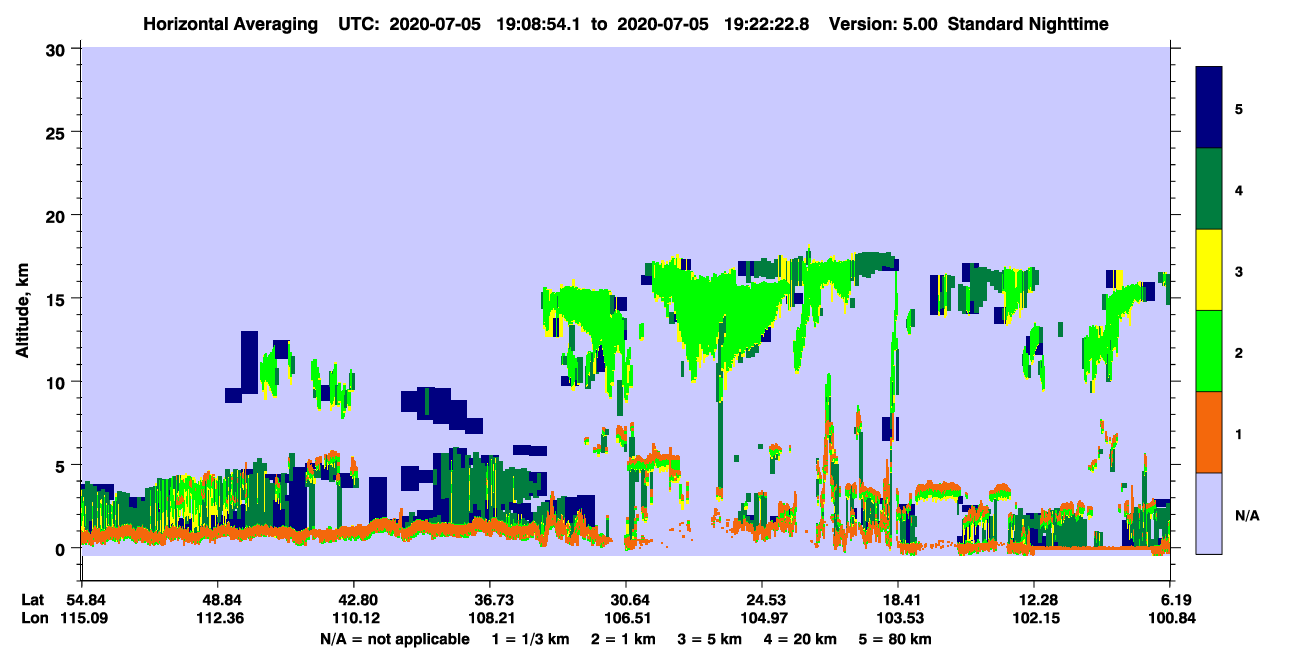This screenshot has height=667, width=1300.
Task: Click the longitude value '100.84'
Action: coord(1170,618)
